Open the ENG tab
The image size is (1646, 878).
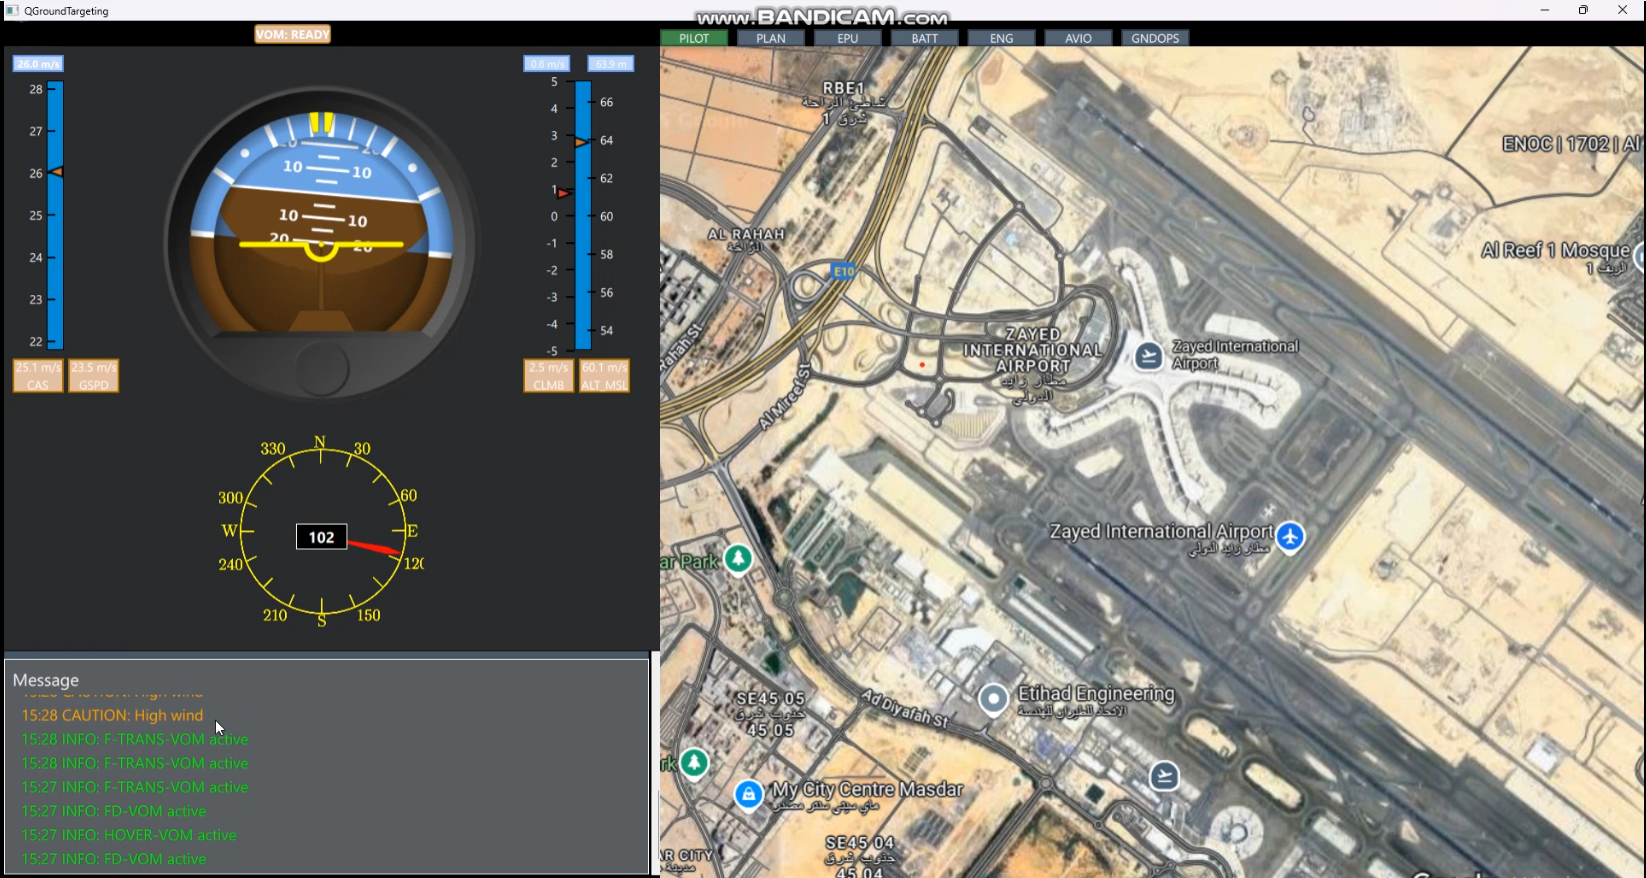1002,38
